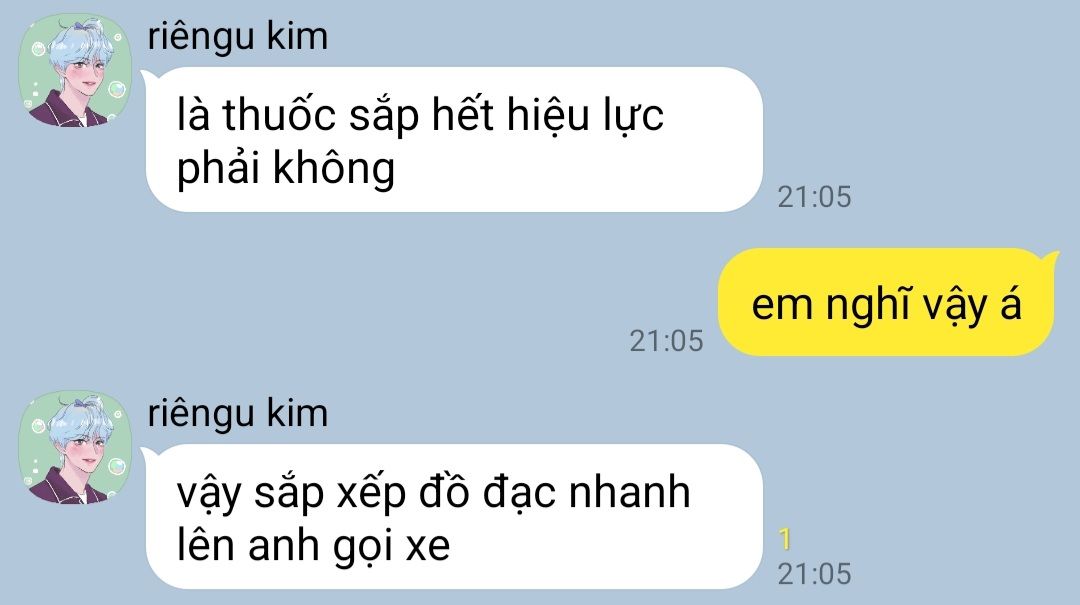This screenshot has height=605, width=1080.
Task: Click the "là thuốc sắp hết hiệu lực" message bubble
Action: pyautogui.click(x=454, y=140)
